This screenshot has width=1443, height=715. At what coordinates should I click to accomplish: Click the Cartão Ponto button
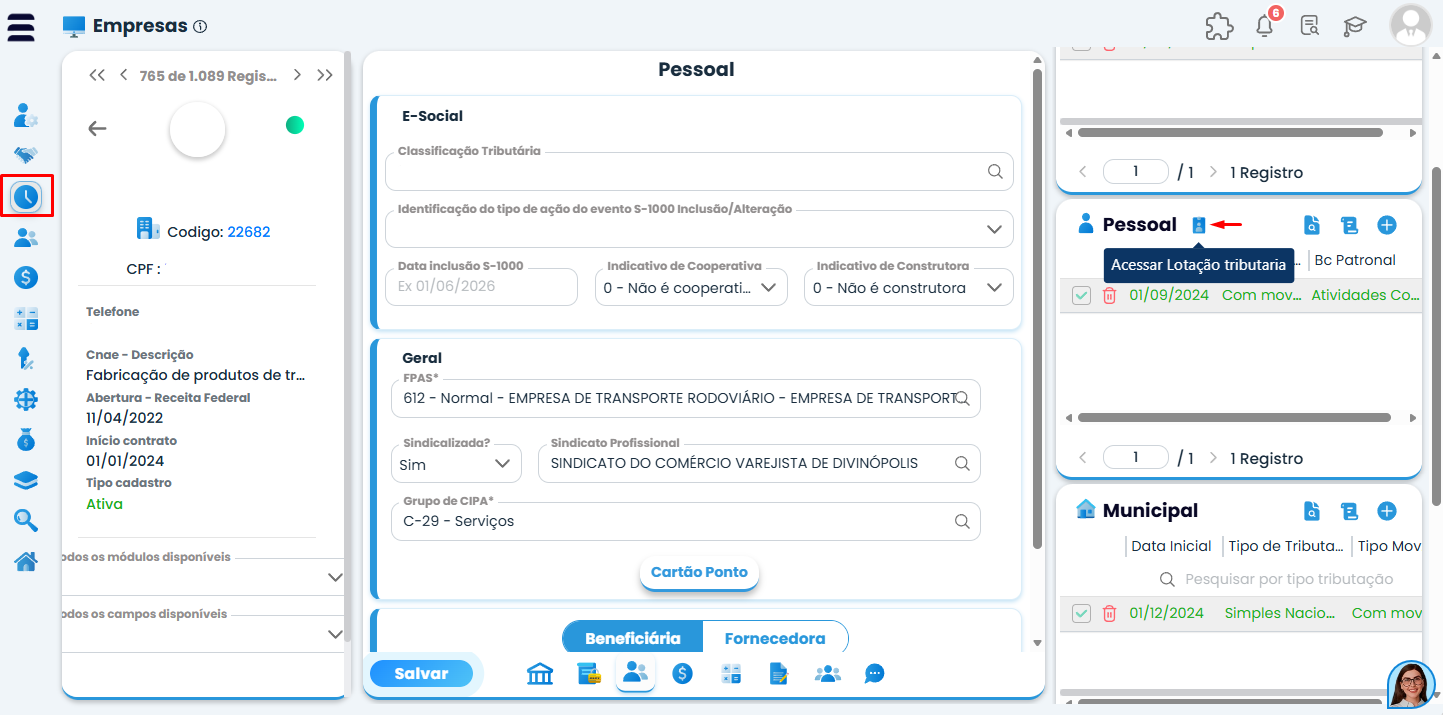click(699, 573)
